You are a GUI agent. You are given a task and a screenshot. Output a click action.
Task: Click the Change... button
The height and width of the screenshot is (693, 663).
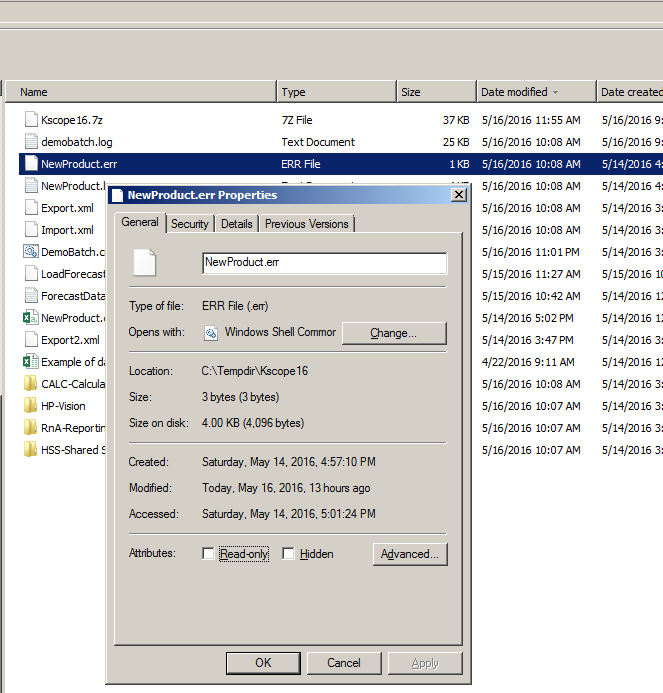pos(394,333)
